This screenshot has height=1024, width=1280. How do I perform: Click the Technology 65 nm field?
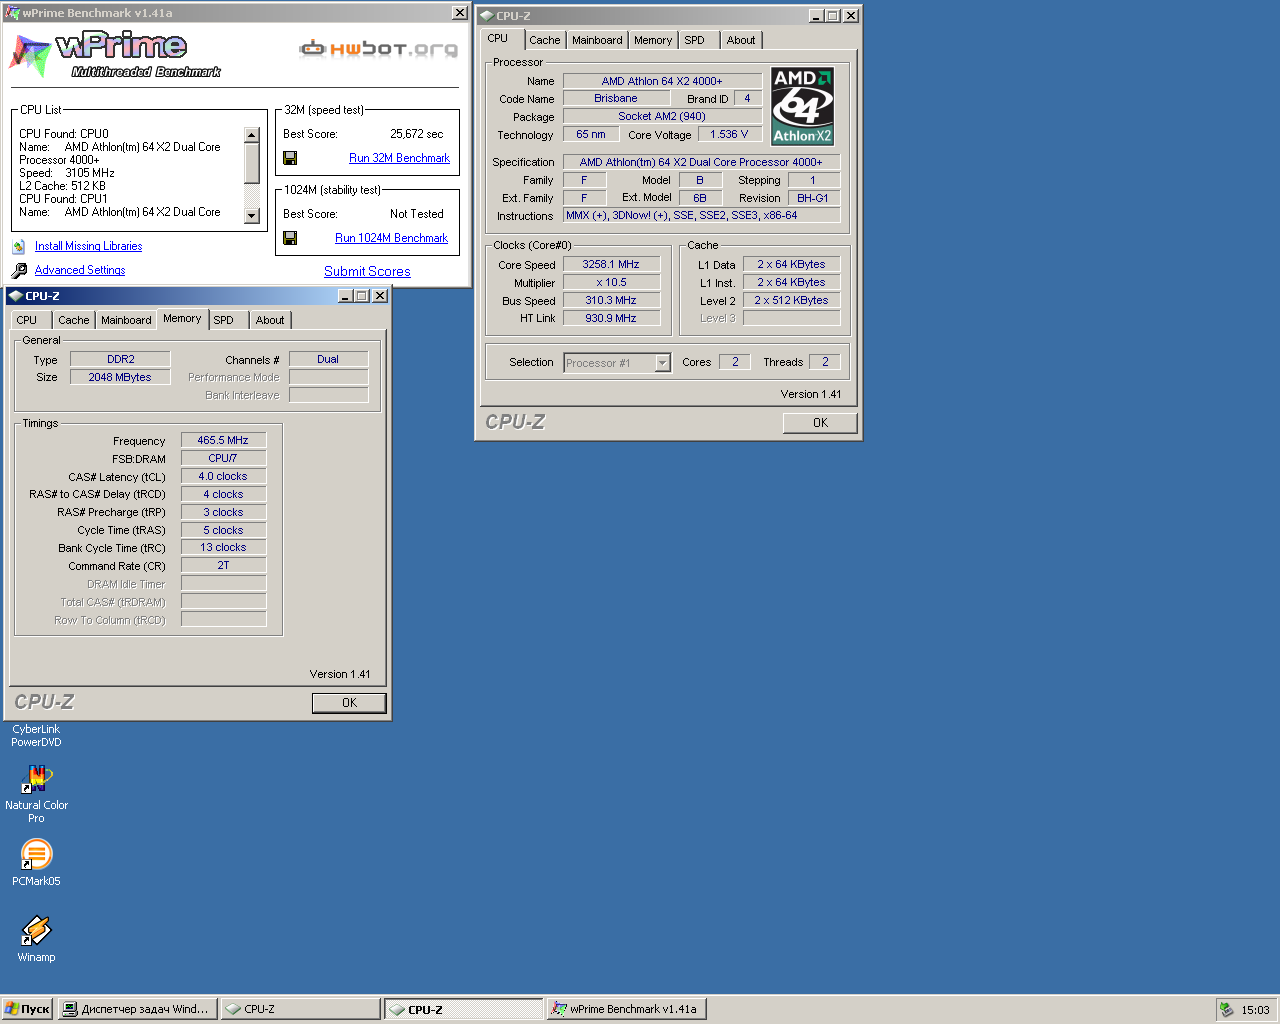(x=591, y=135)
